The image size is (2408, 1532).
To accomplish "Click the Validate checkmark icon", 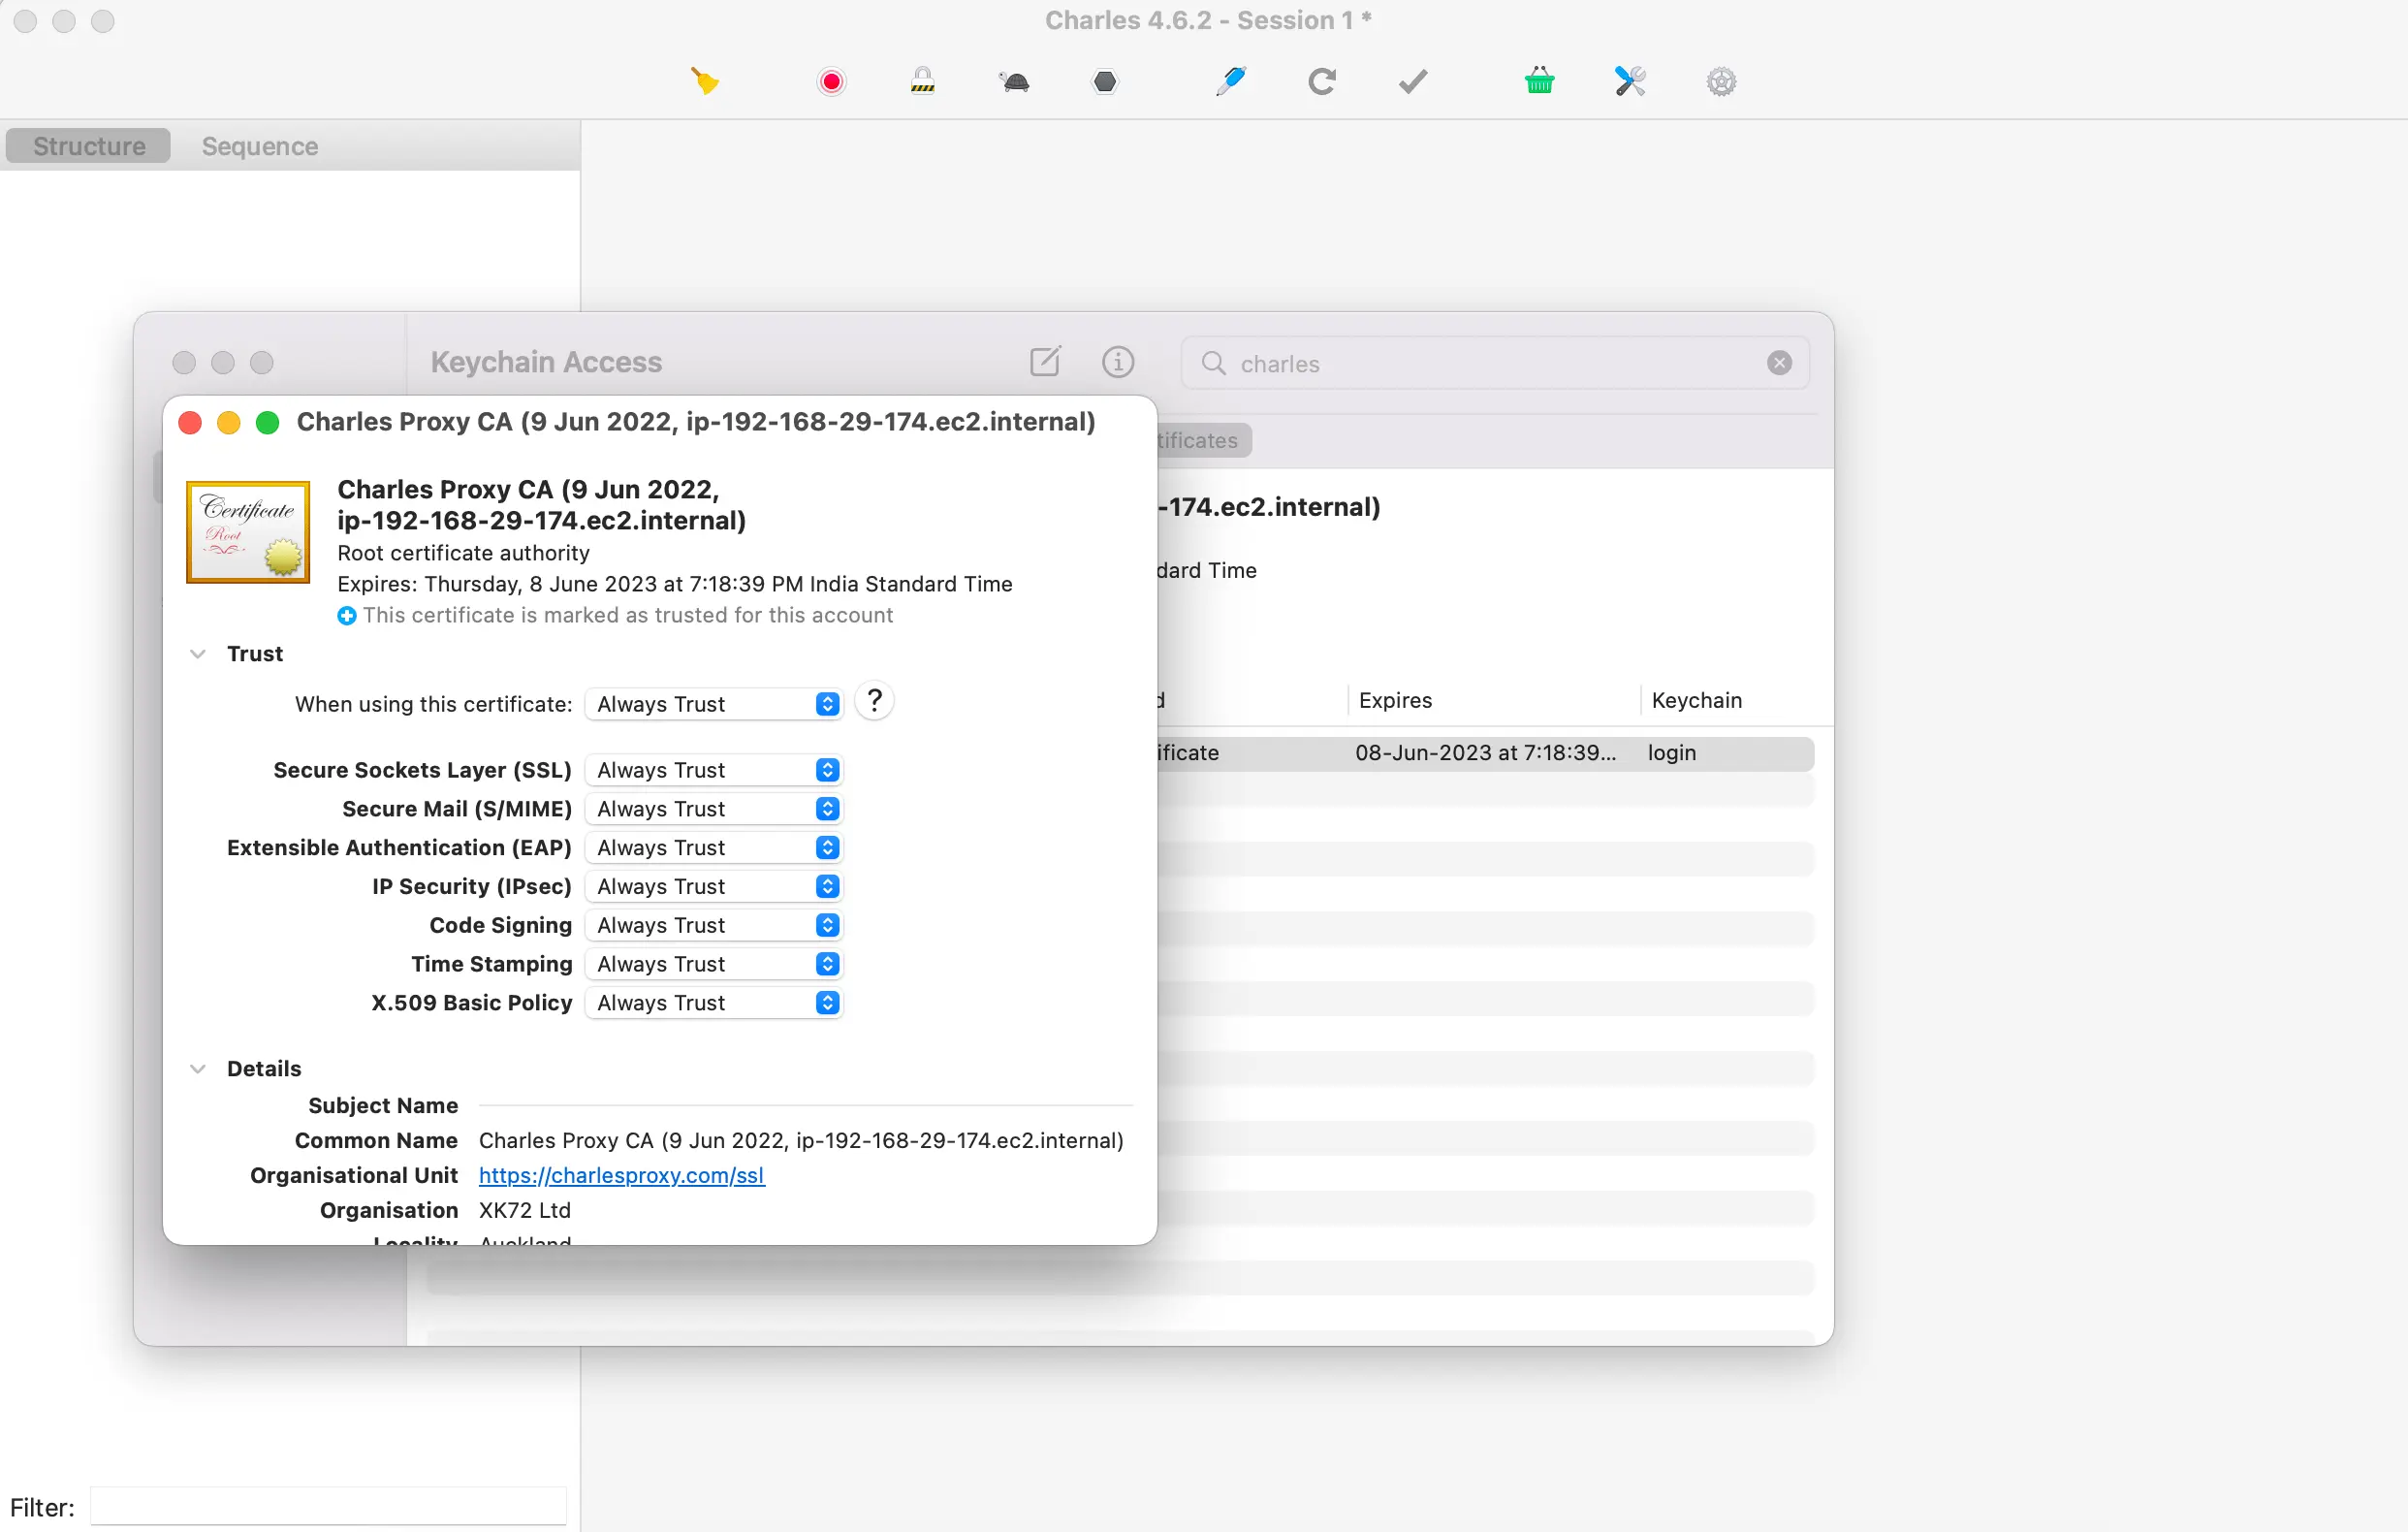I will [x=1412, y=81].
